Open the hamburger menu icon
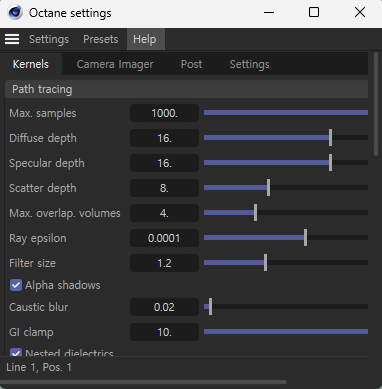Image resolution: width=382 pixels, height=389 pixels. (12, 39)
